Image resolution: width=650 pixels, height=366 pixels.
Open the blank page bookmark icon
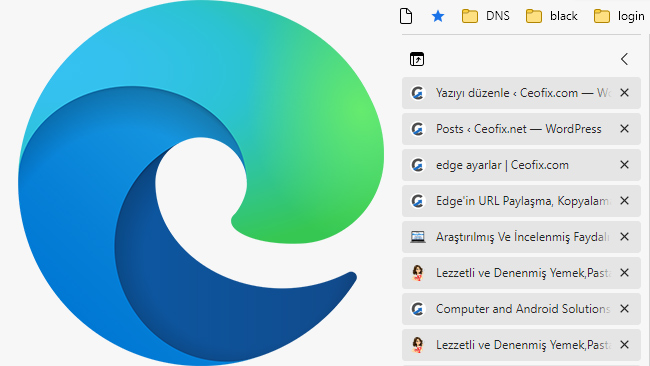(x=406, y=16)
